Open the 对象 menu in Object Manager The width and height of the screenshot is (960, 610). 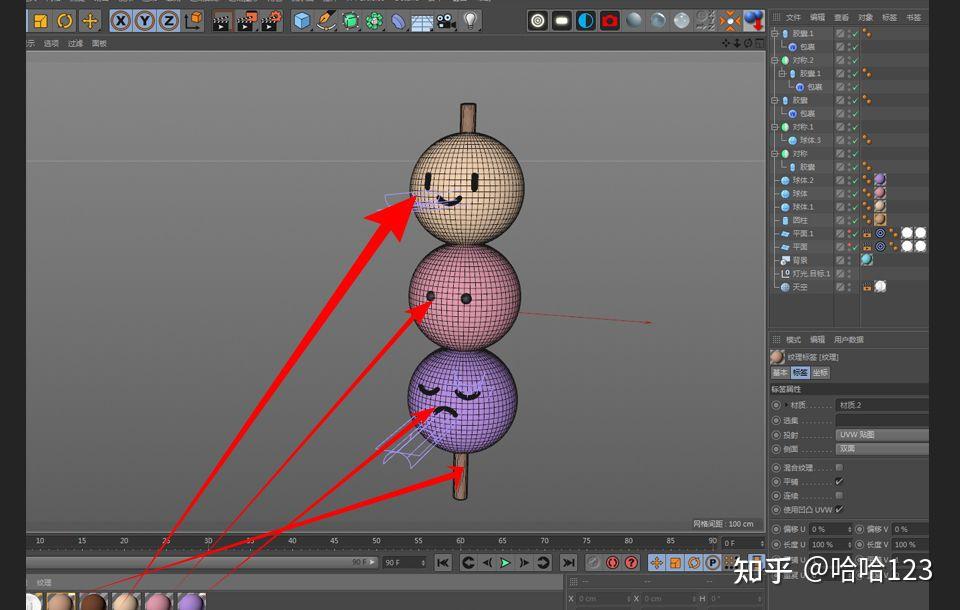pos(866,17)
